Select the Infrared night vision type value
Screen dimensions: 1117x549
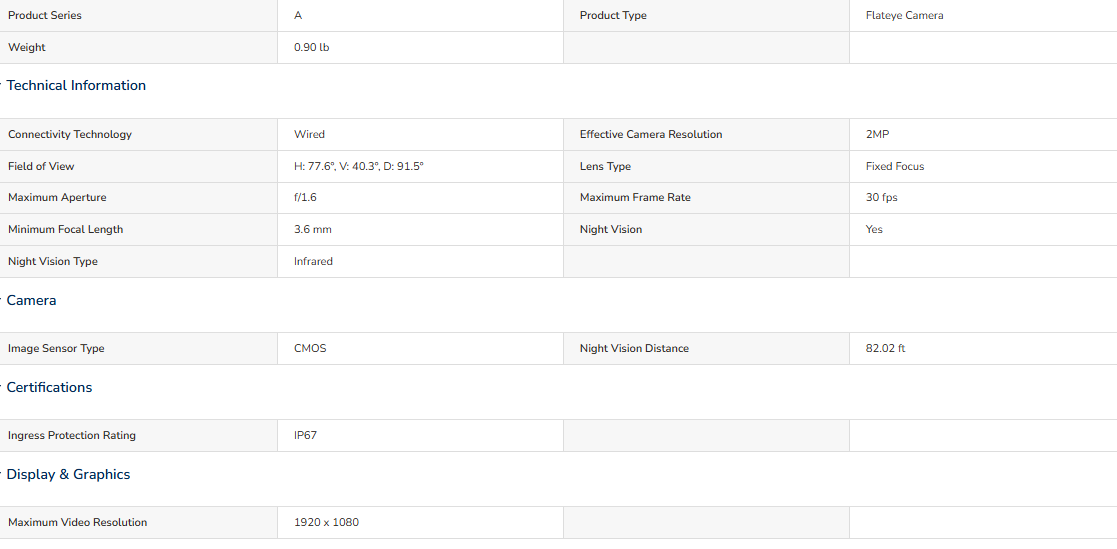click(x=313, y=261)
